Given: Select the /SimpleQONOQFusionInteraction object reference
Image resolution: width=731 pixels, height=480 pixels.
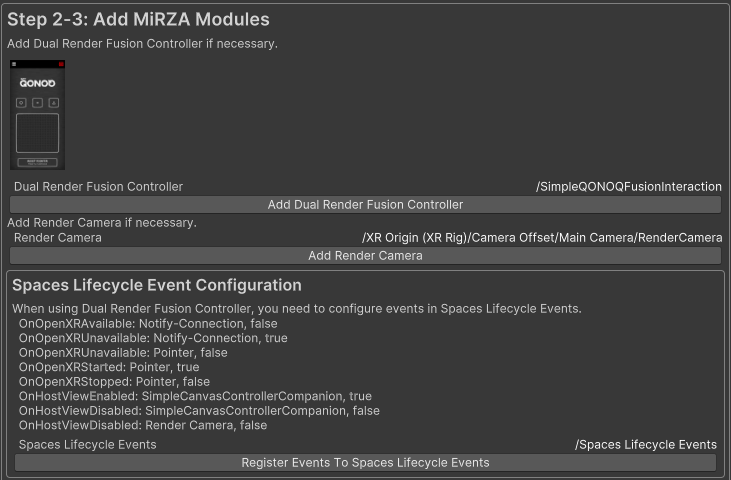Looking at the screenshot, I should tap(628, 186).
